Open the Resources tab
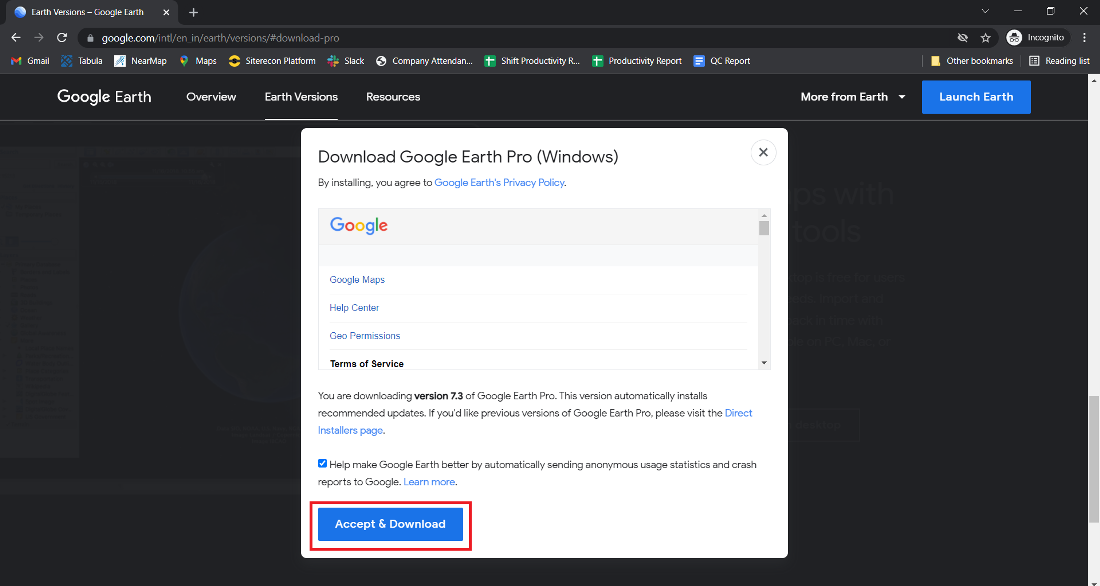This screenshot has width=1100, height=586. coord(393,97)
